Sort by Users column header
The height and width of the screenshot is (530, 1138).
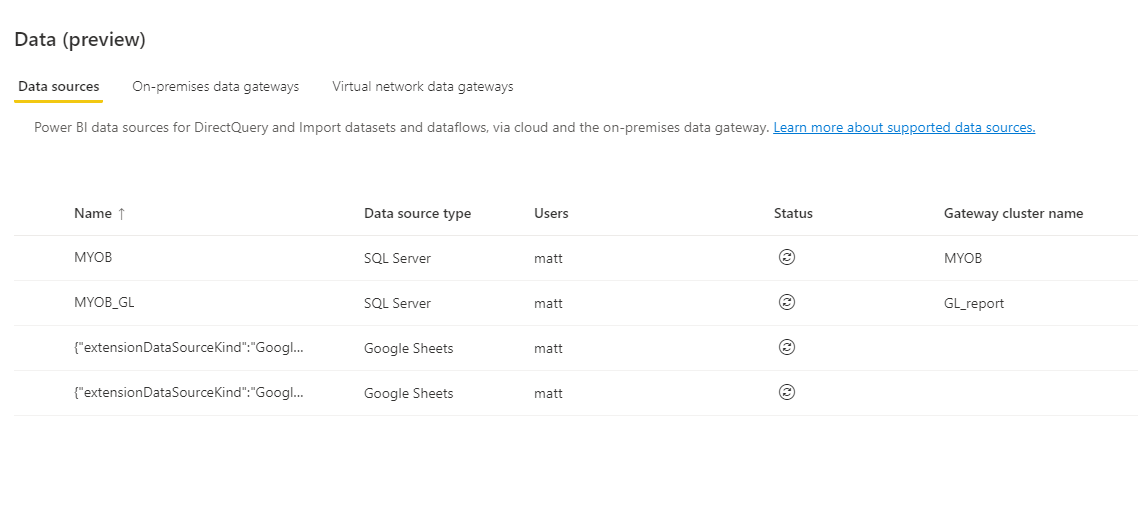tap(551, 213)
